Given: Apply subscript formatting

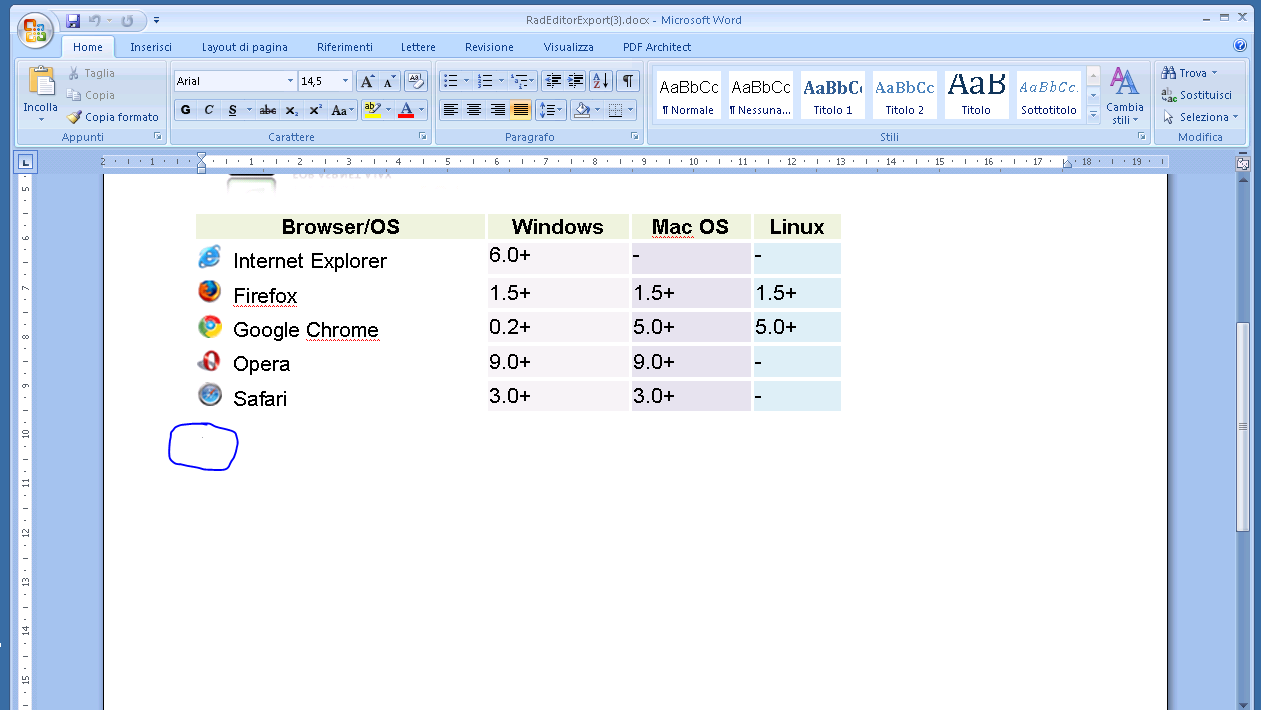Looking at the screenshot, I should (291, 110).
